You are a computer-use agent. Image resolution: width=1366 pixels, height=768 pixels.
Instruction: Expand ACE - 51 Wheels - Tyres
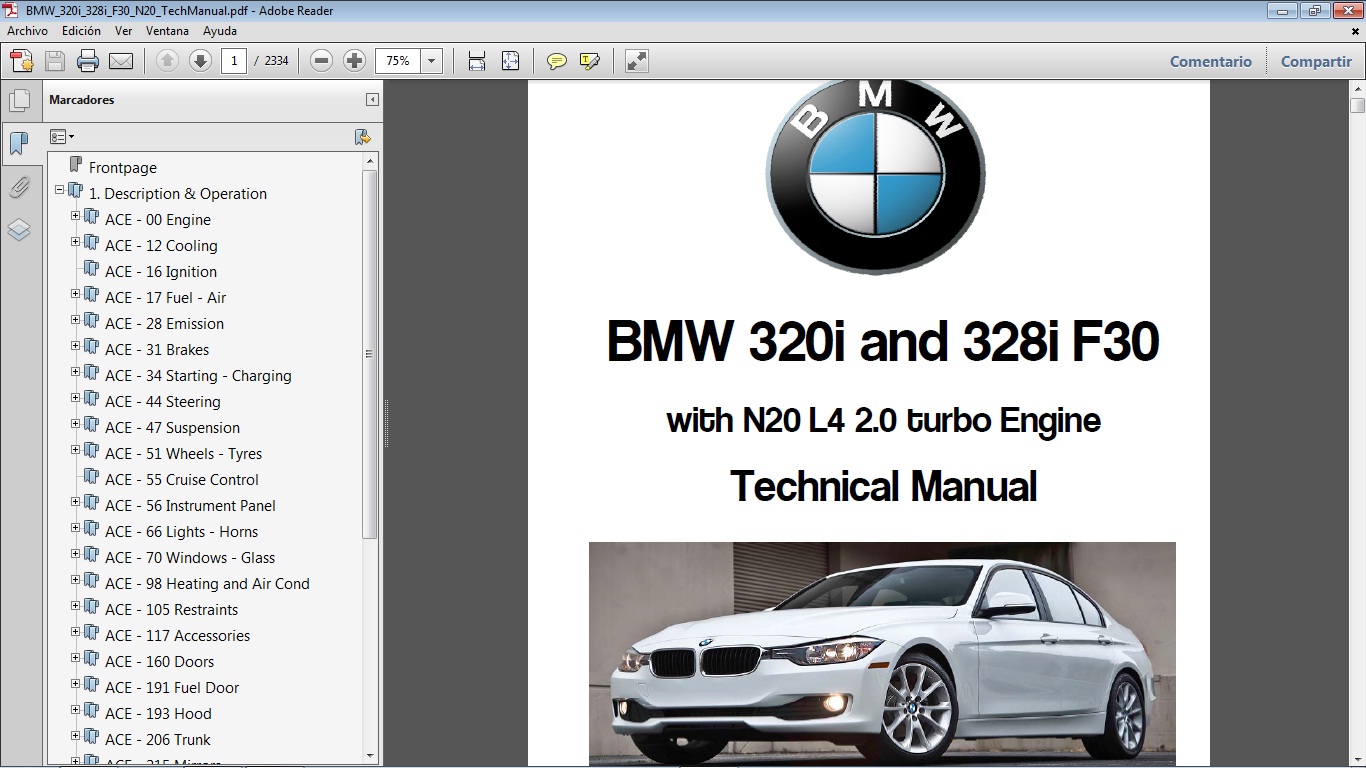tap(76, 449)
